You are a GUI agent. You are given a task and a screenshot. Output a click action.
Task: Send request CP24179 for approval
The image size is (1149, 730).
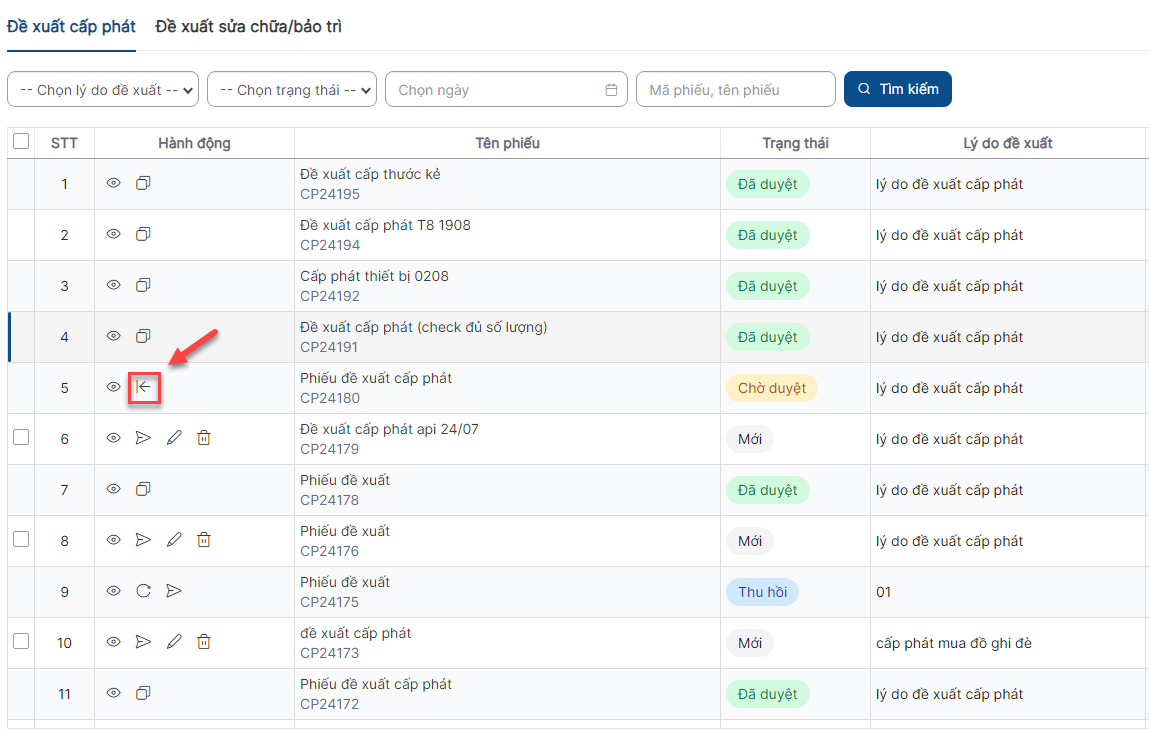(x=144, y=438)
